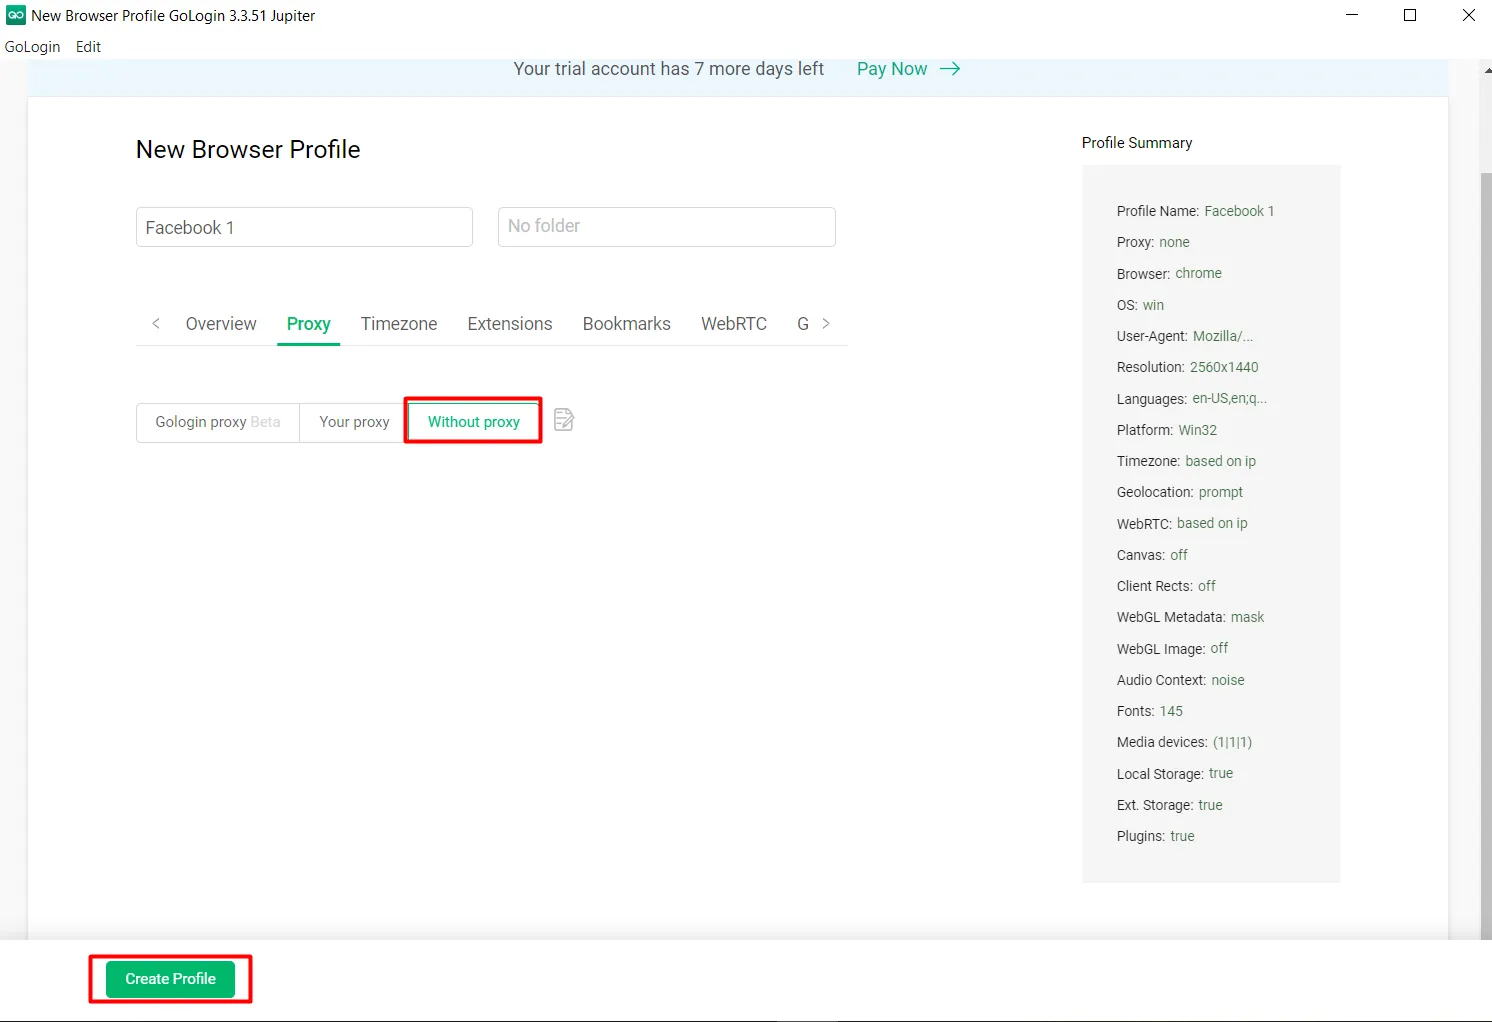
Task: Click the scrollbar up arrow
Action: point(1486,71)
